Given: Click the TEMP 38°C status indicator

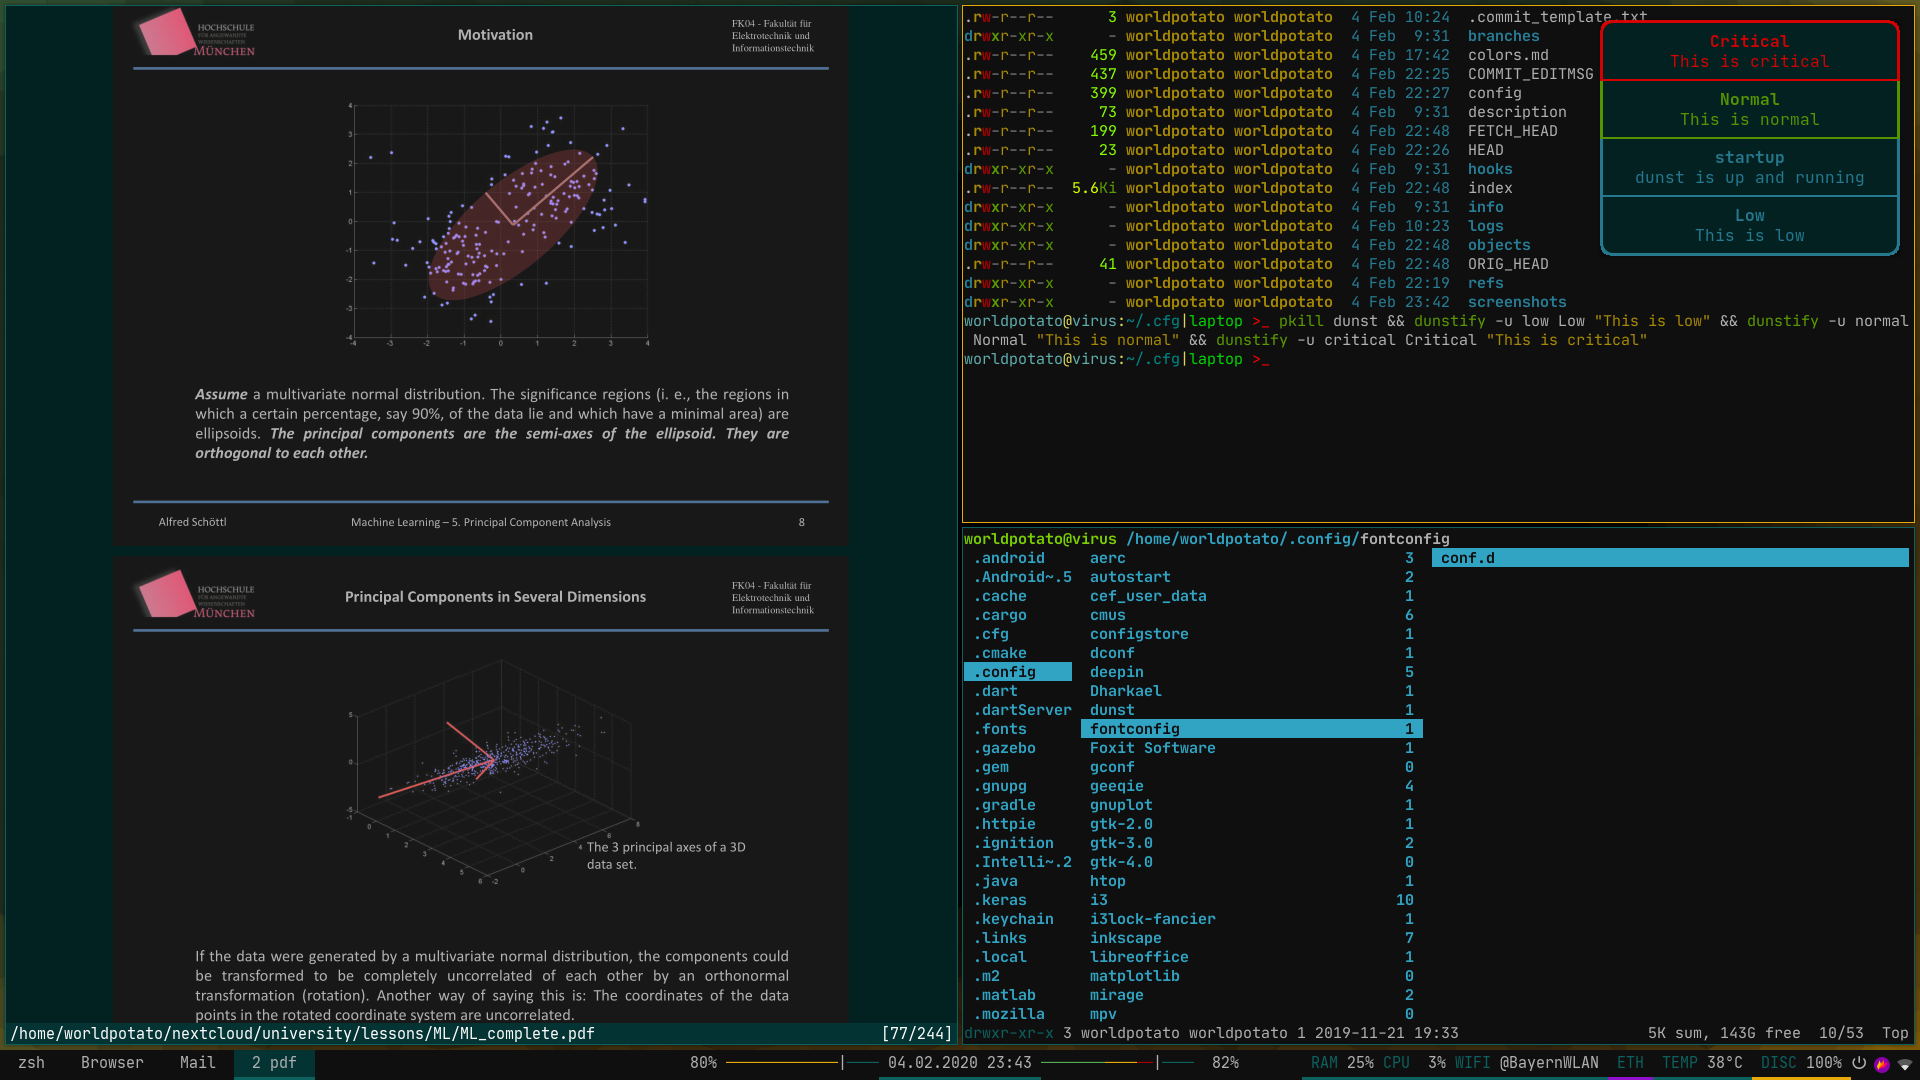Looking at the screenshot, I should tap(1702, 1063).
